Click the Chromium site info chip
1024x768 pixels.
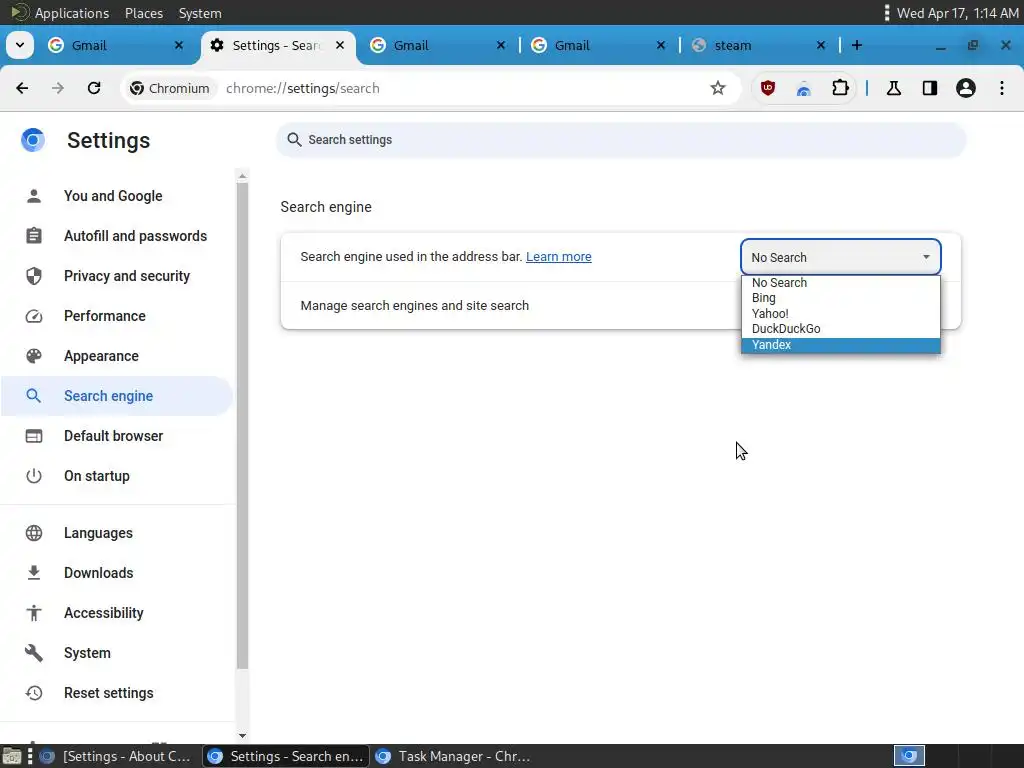[170, 88]
